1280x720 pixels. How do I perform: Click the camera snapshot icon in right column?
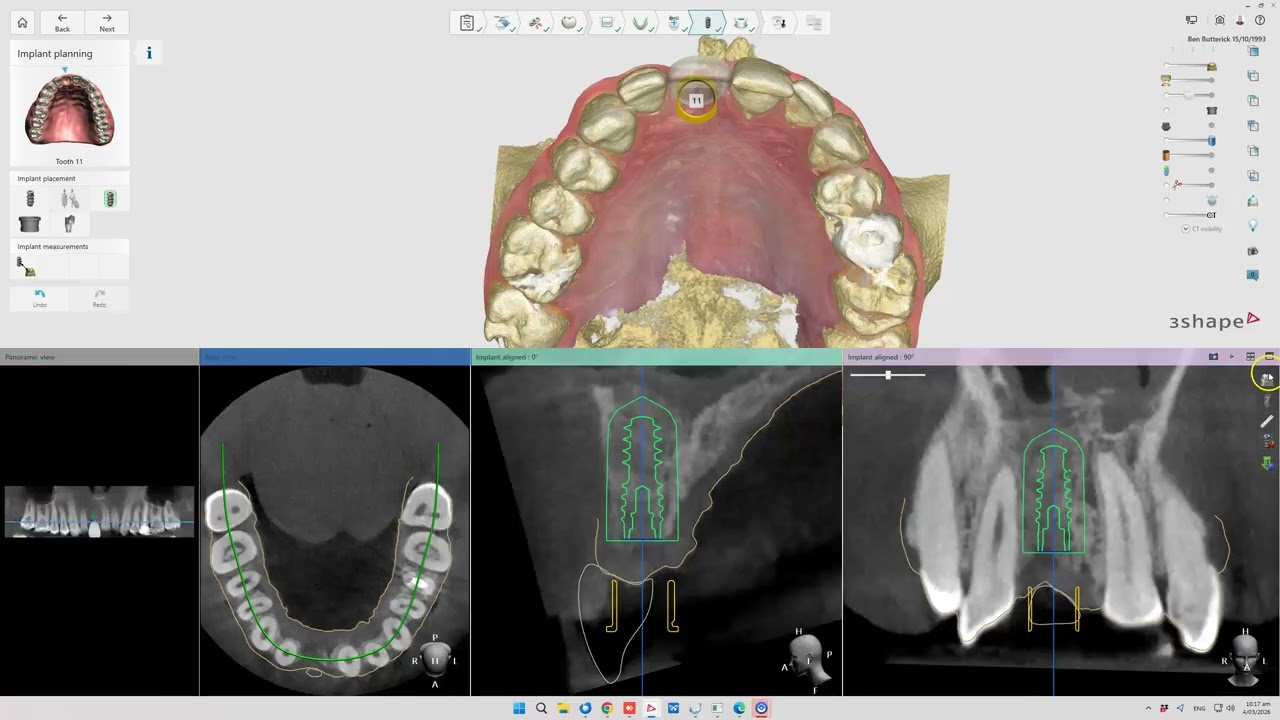[1252, 251]
